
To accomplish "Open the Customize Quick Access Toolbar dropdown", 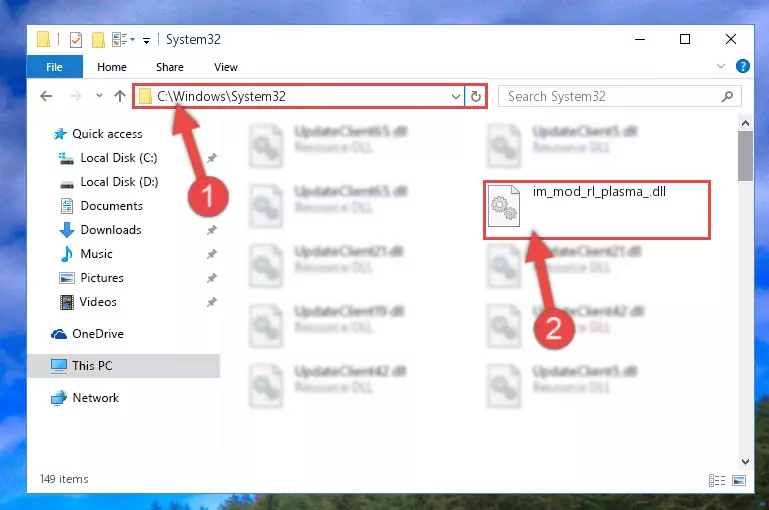I will click(146, 40).
